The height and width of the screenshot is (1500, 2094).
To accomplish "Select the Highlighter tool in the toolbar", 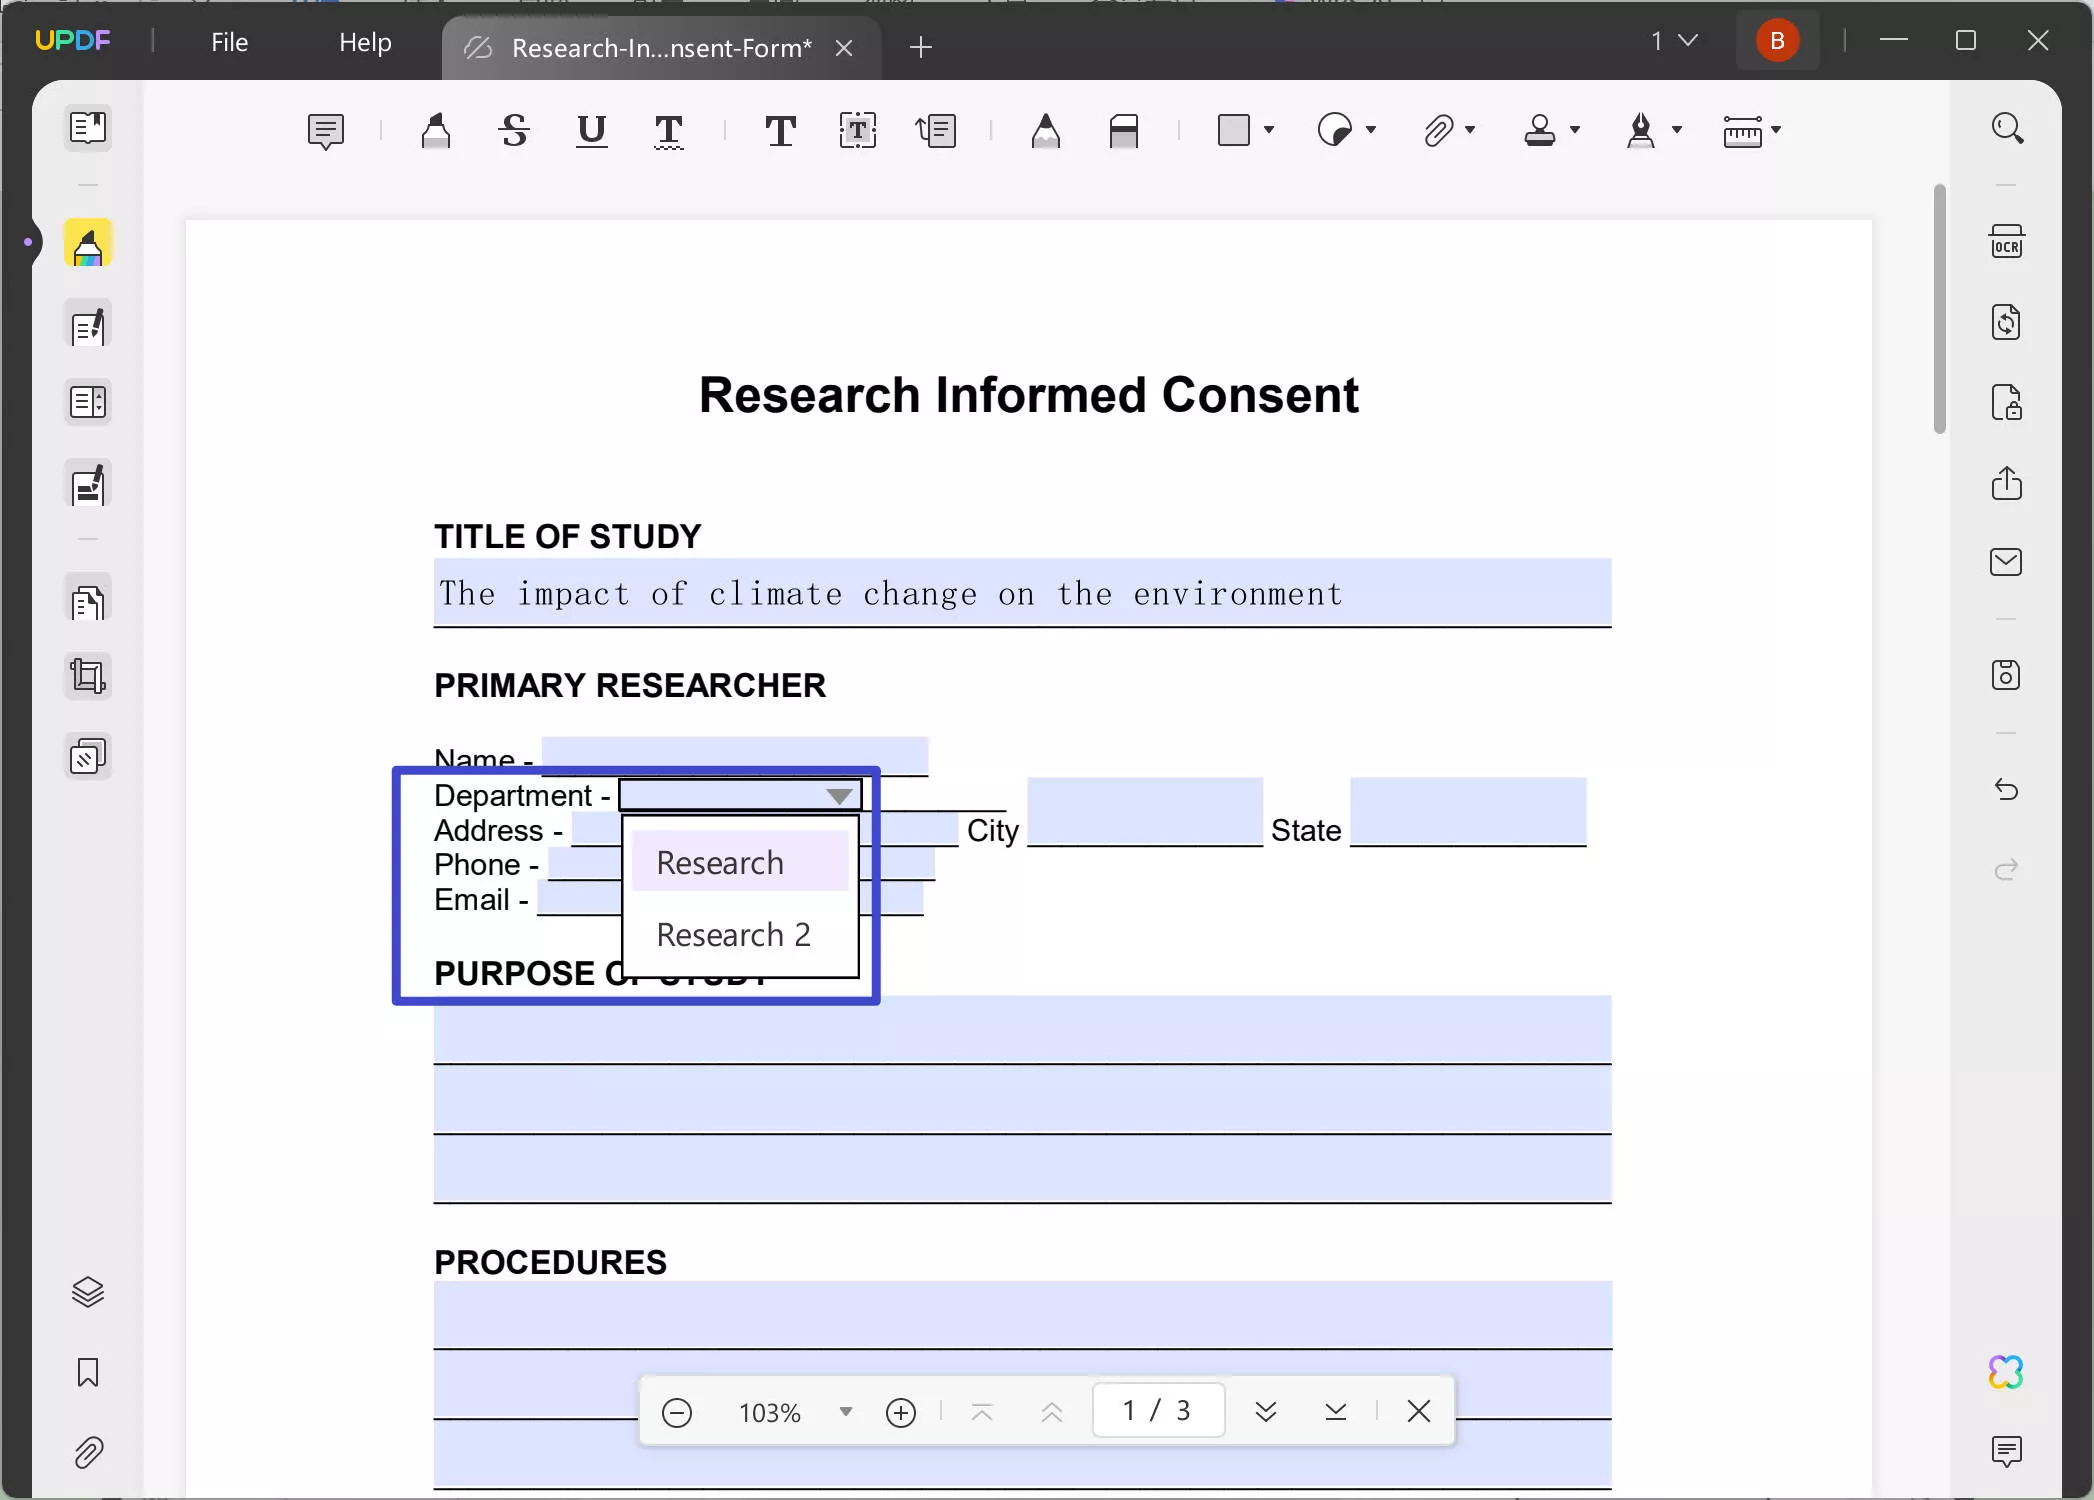I will [x=437, y=130].
